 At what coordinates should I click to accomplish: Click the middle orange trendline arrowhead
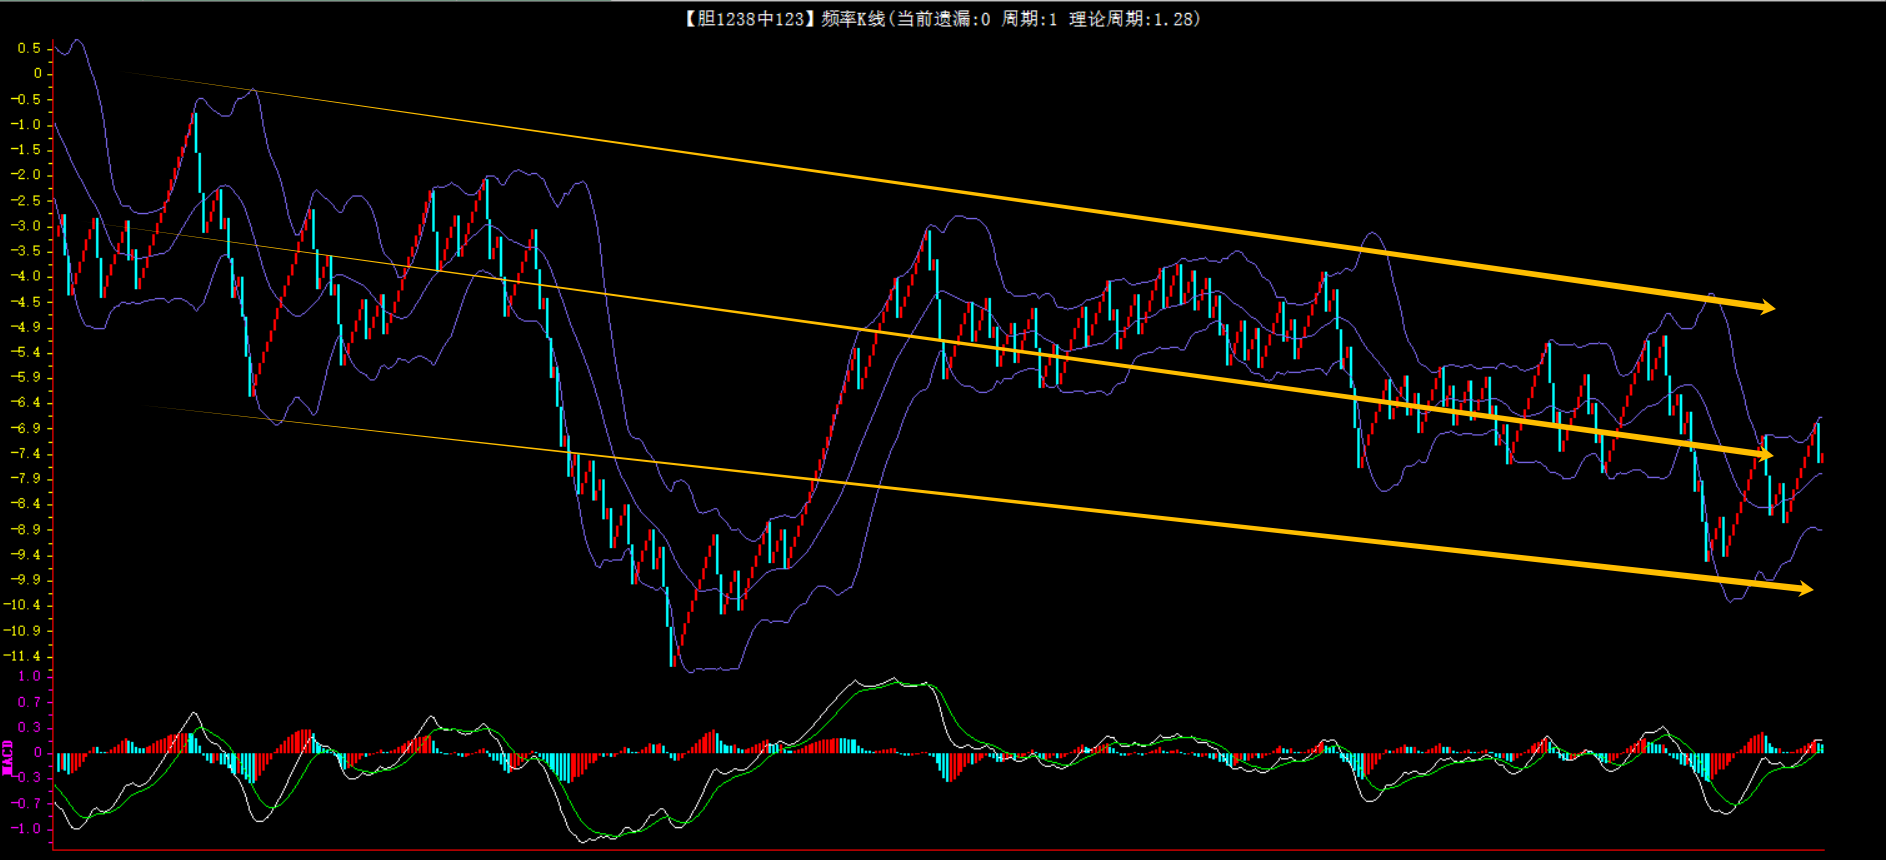(x=1764, y=455)
